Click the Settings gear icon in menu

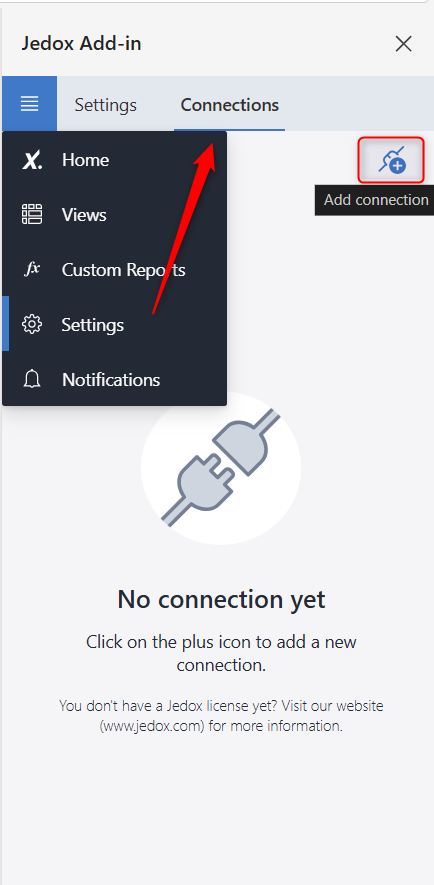(32, 325)
